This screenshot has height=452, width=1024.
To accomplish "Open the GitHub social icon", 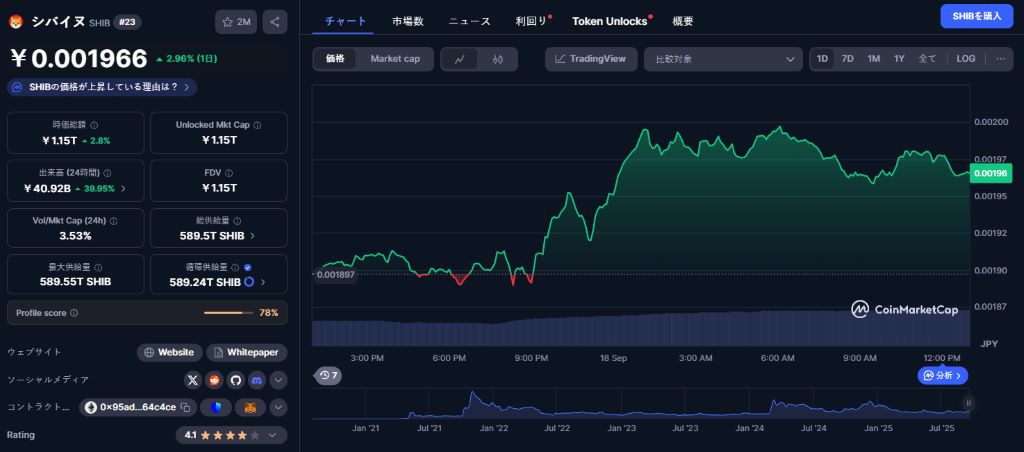I will (236, 380).
